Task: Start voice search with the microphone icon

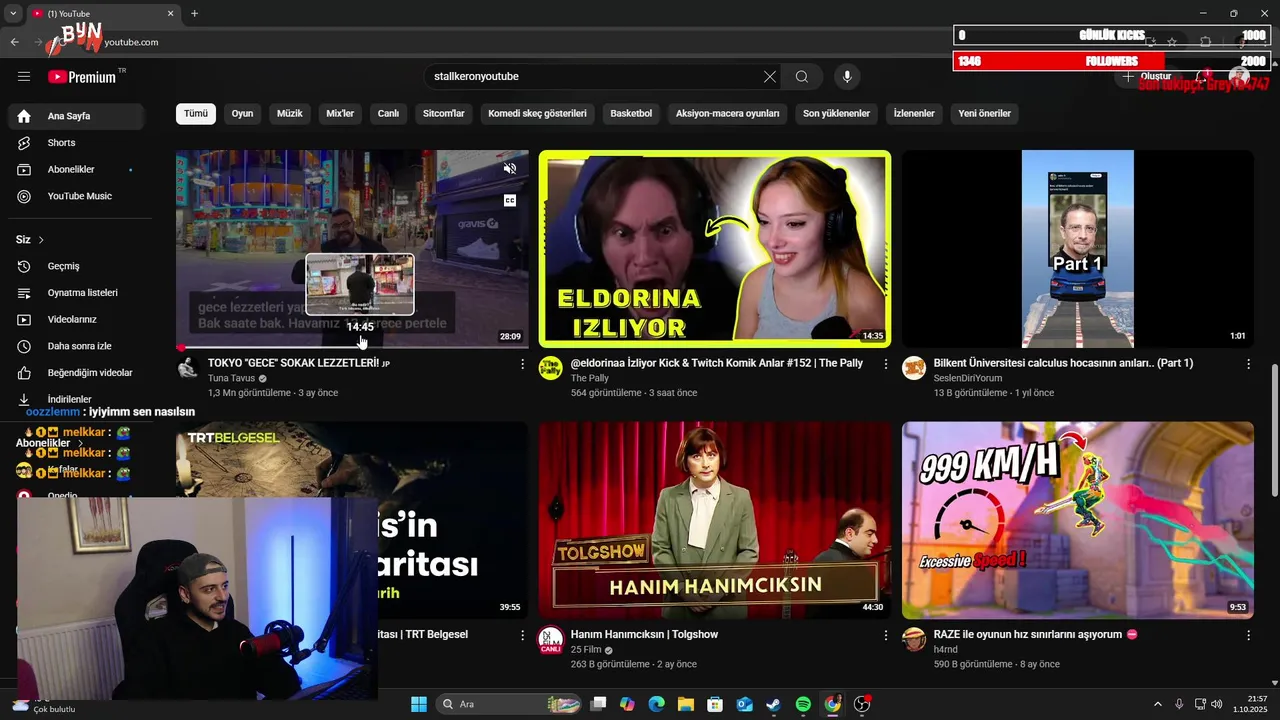Action: pyautogui.click(x=847, y=77)
